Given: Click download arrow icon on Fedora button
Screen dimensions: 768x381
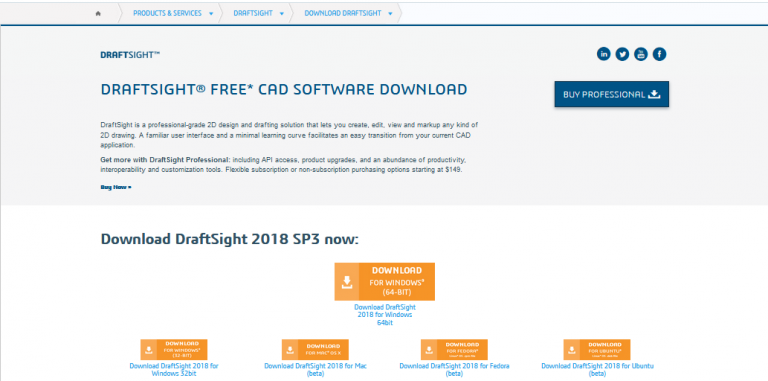Looking at the screenshot, I should tap(429, 350).
